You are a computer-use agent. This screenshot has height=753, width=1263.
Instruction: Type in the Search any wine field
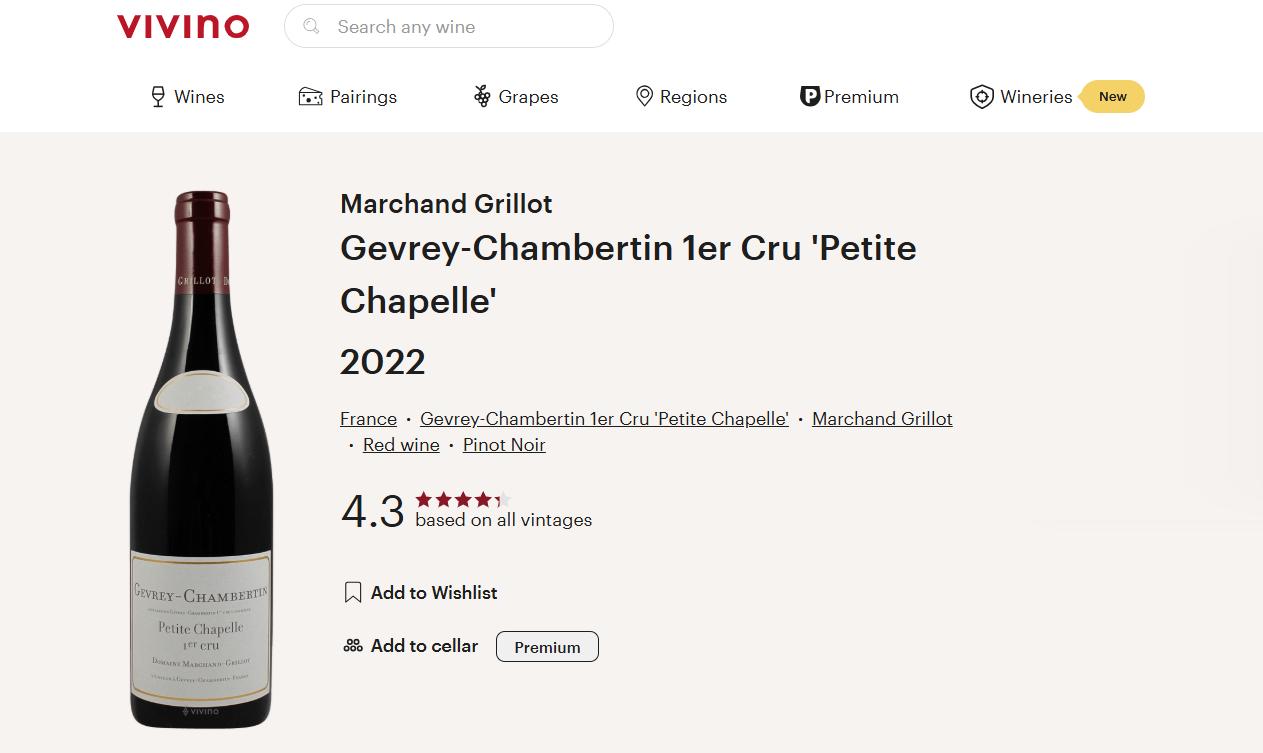460,27
